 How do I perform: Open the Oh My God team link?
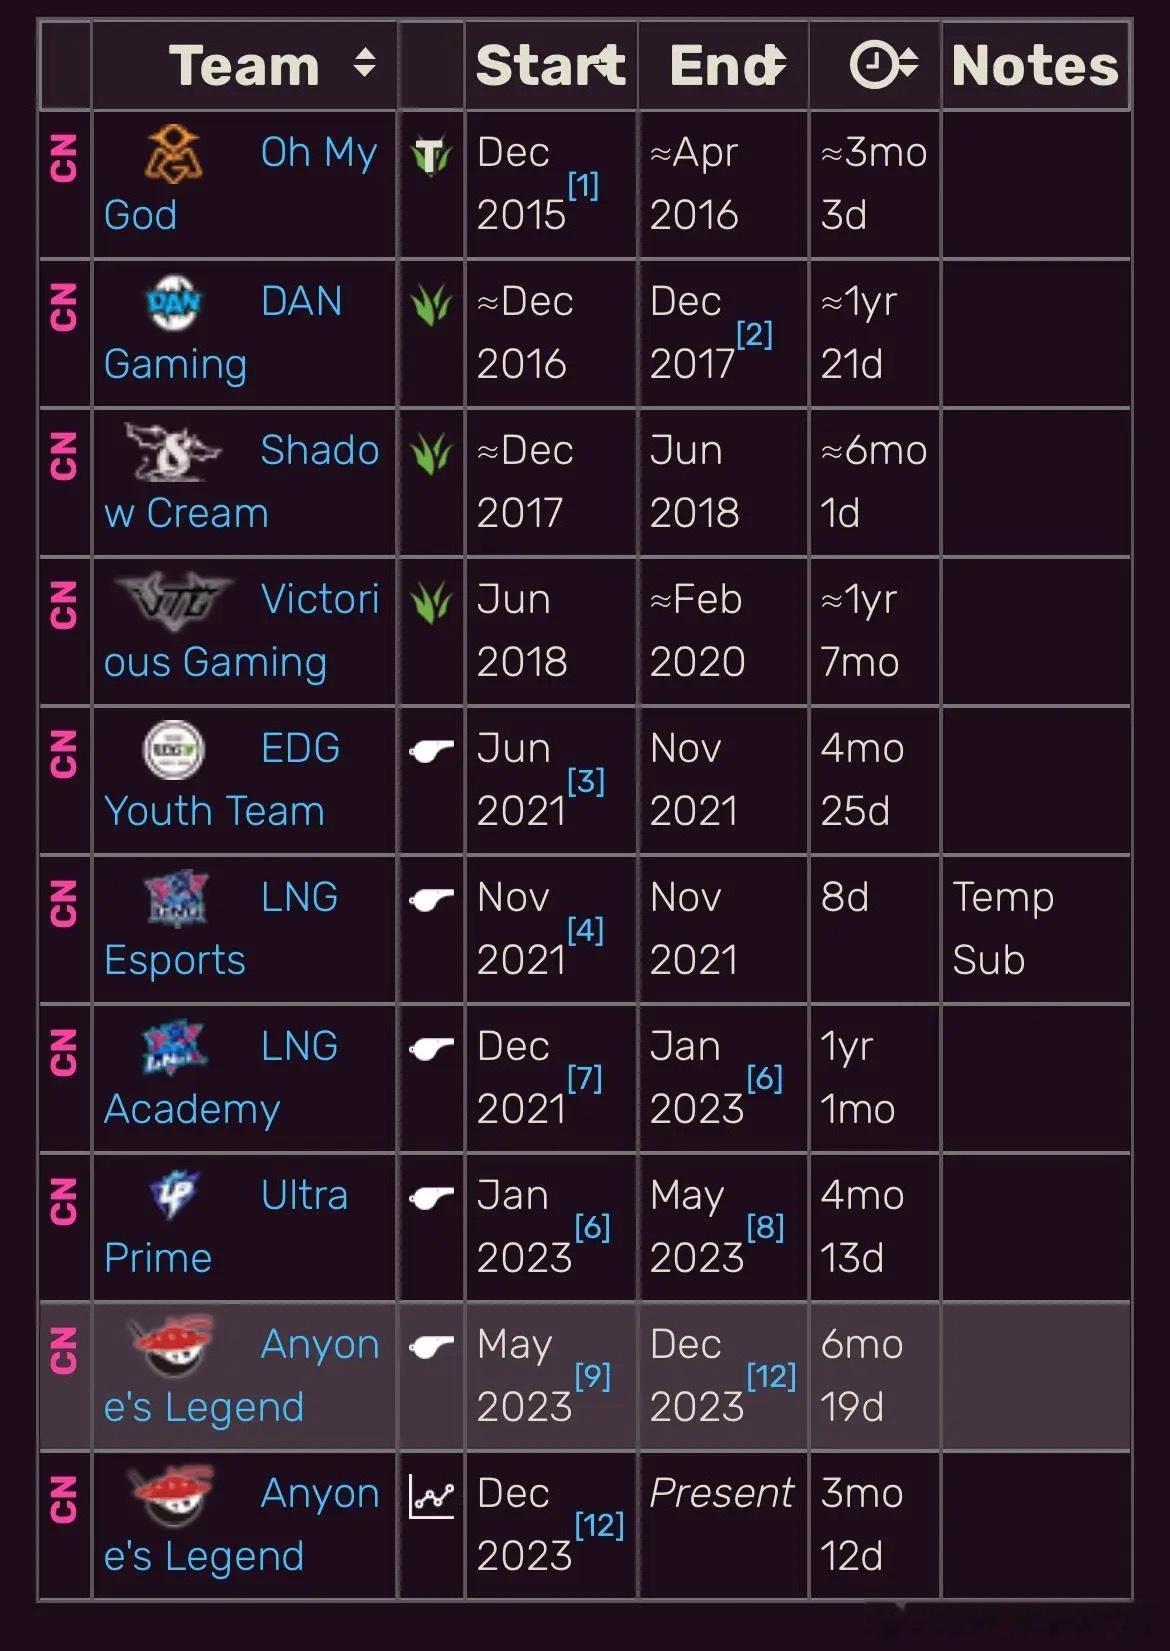(x=241, y=184)
